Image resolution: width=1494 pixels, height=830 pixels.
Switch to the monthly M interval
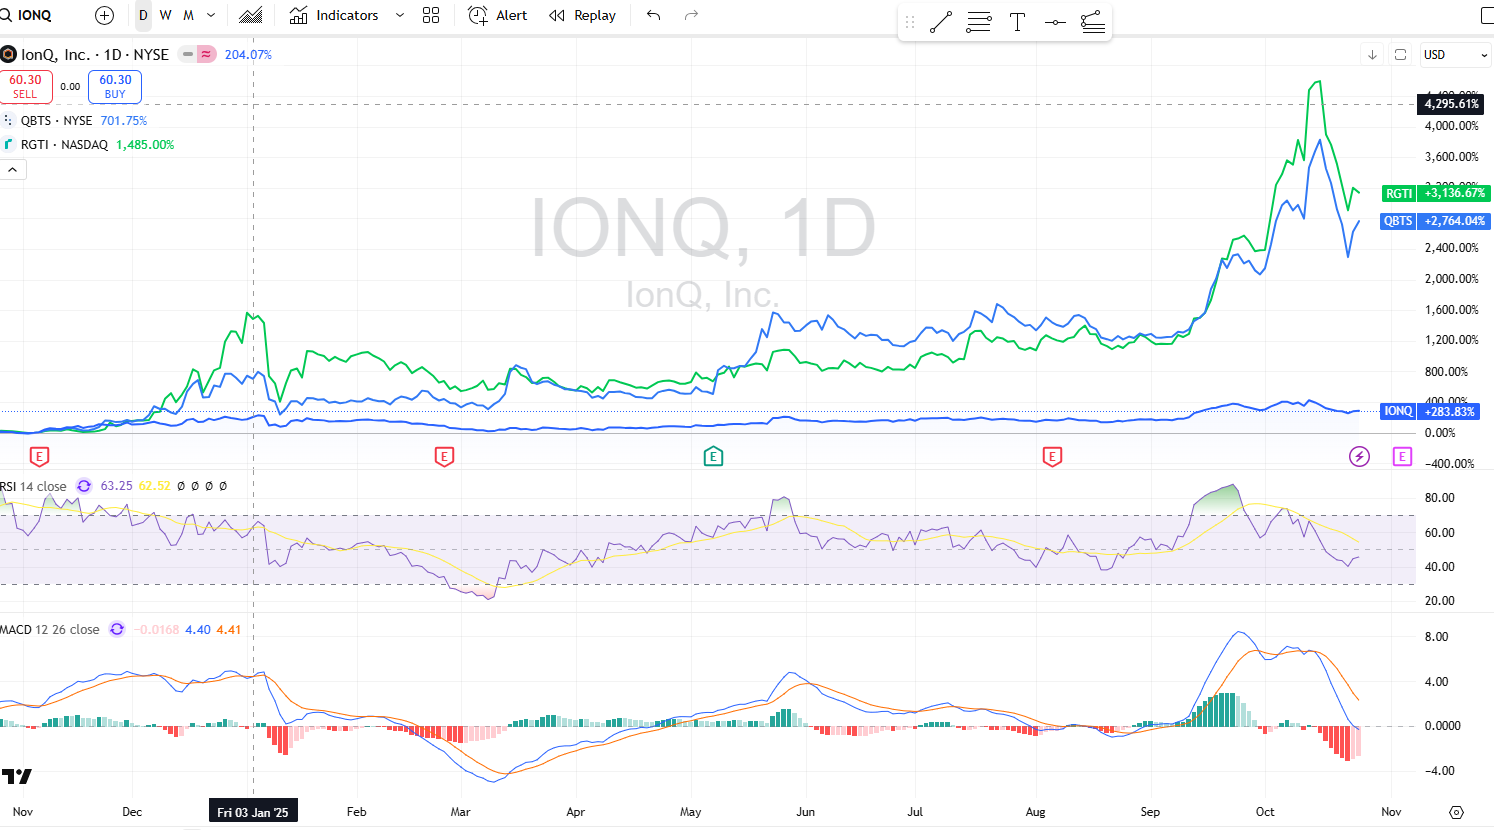pyautogui.click(x=188, y=15)
